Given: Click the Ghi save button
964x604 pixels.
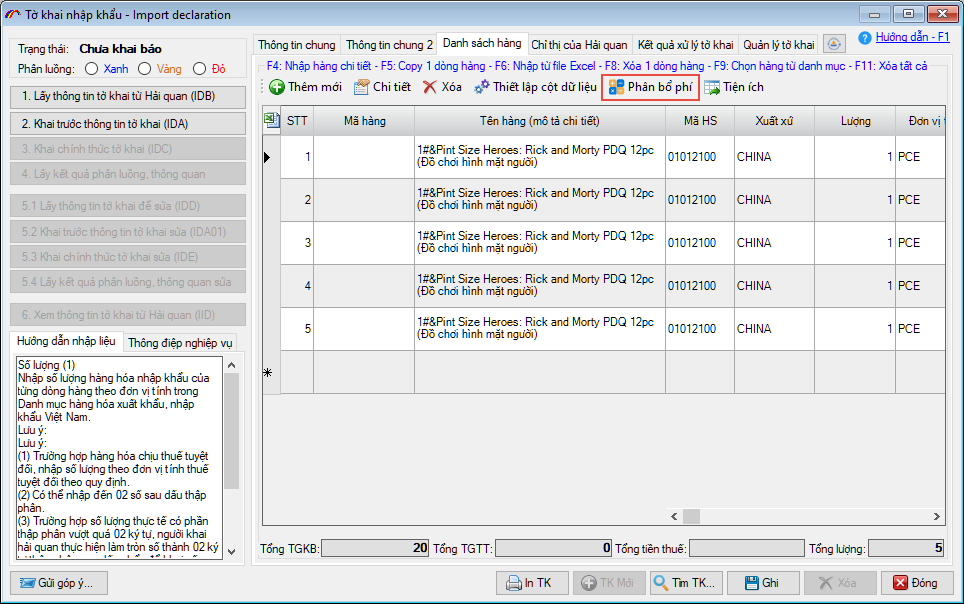Looking at the screenshot, I should coord(761,583).
